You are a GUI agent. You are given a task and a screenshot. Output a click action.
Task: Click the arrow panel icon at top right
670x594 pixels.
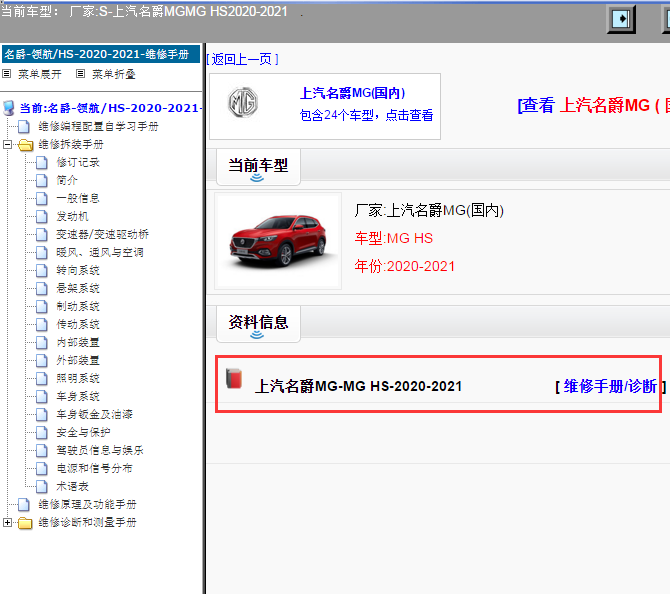coord(621,19)
